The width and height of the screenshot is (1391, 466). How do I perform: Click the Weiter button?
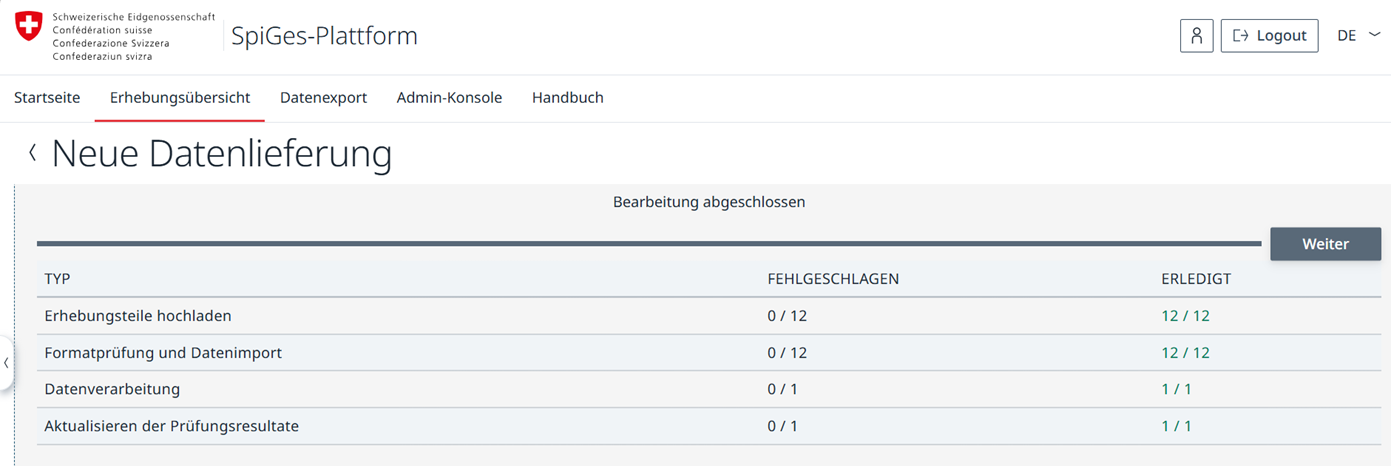1325,244
